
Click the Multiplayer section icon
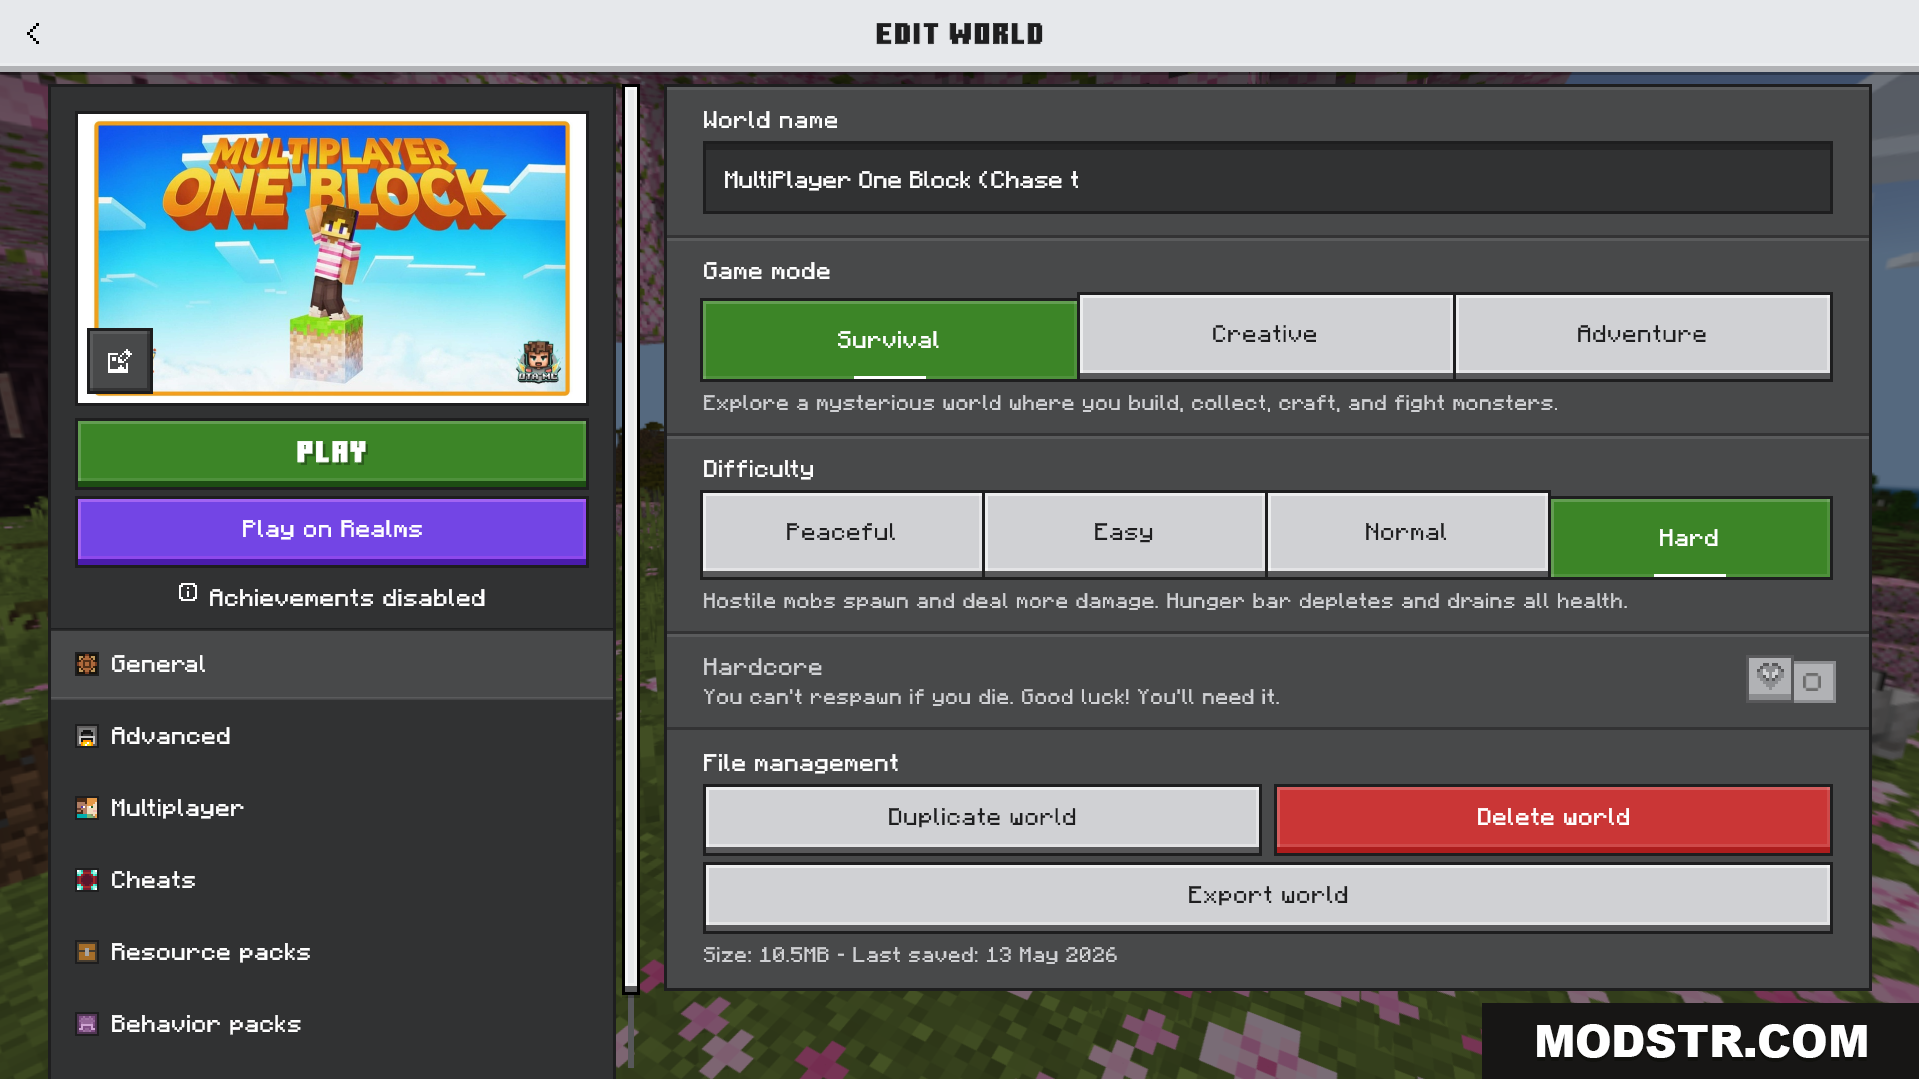[87, 808]
